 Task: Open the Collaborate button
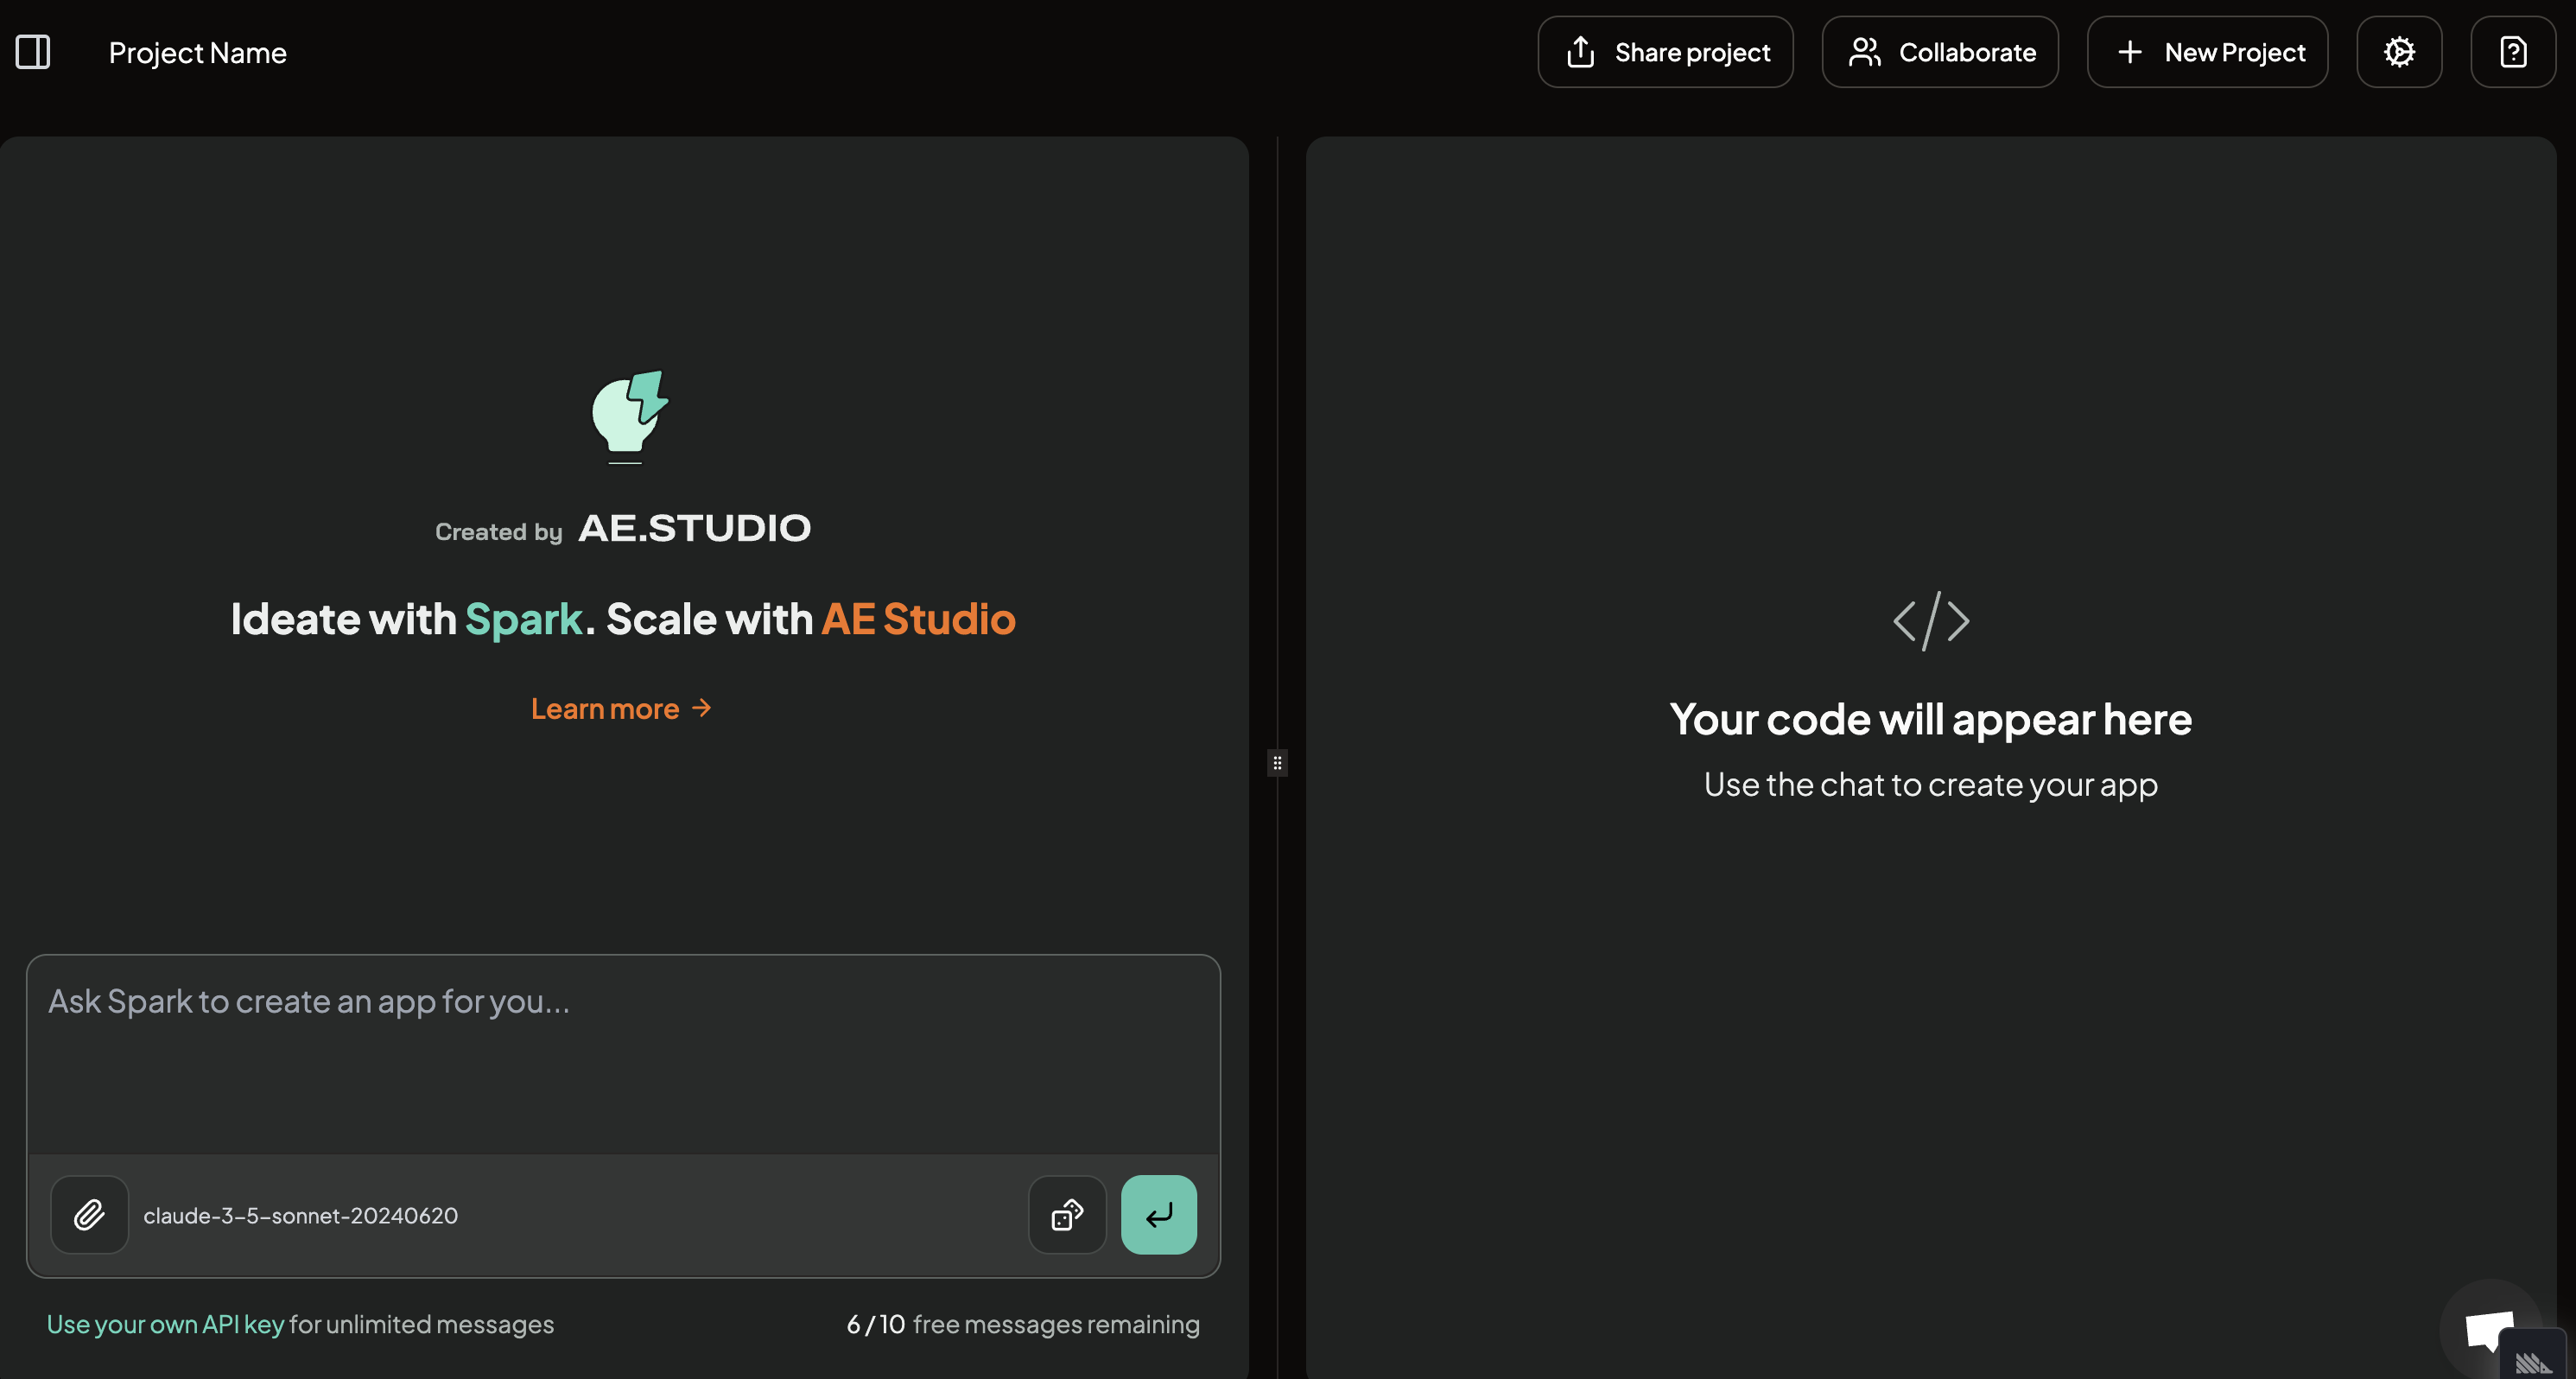1940,52
